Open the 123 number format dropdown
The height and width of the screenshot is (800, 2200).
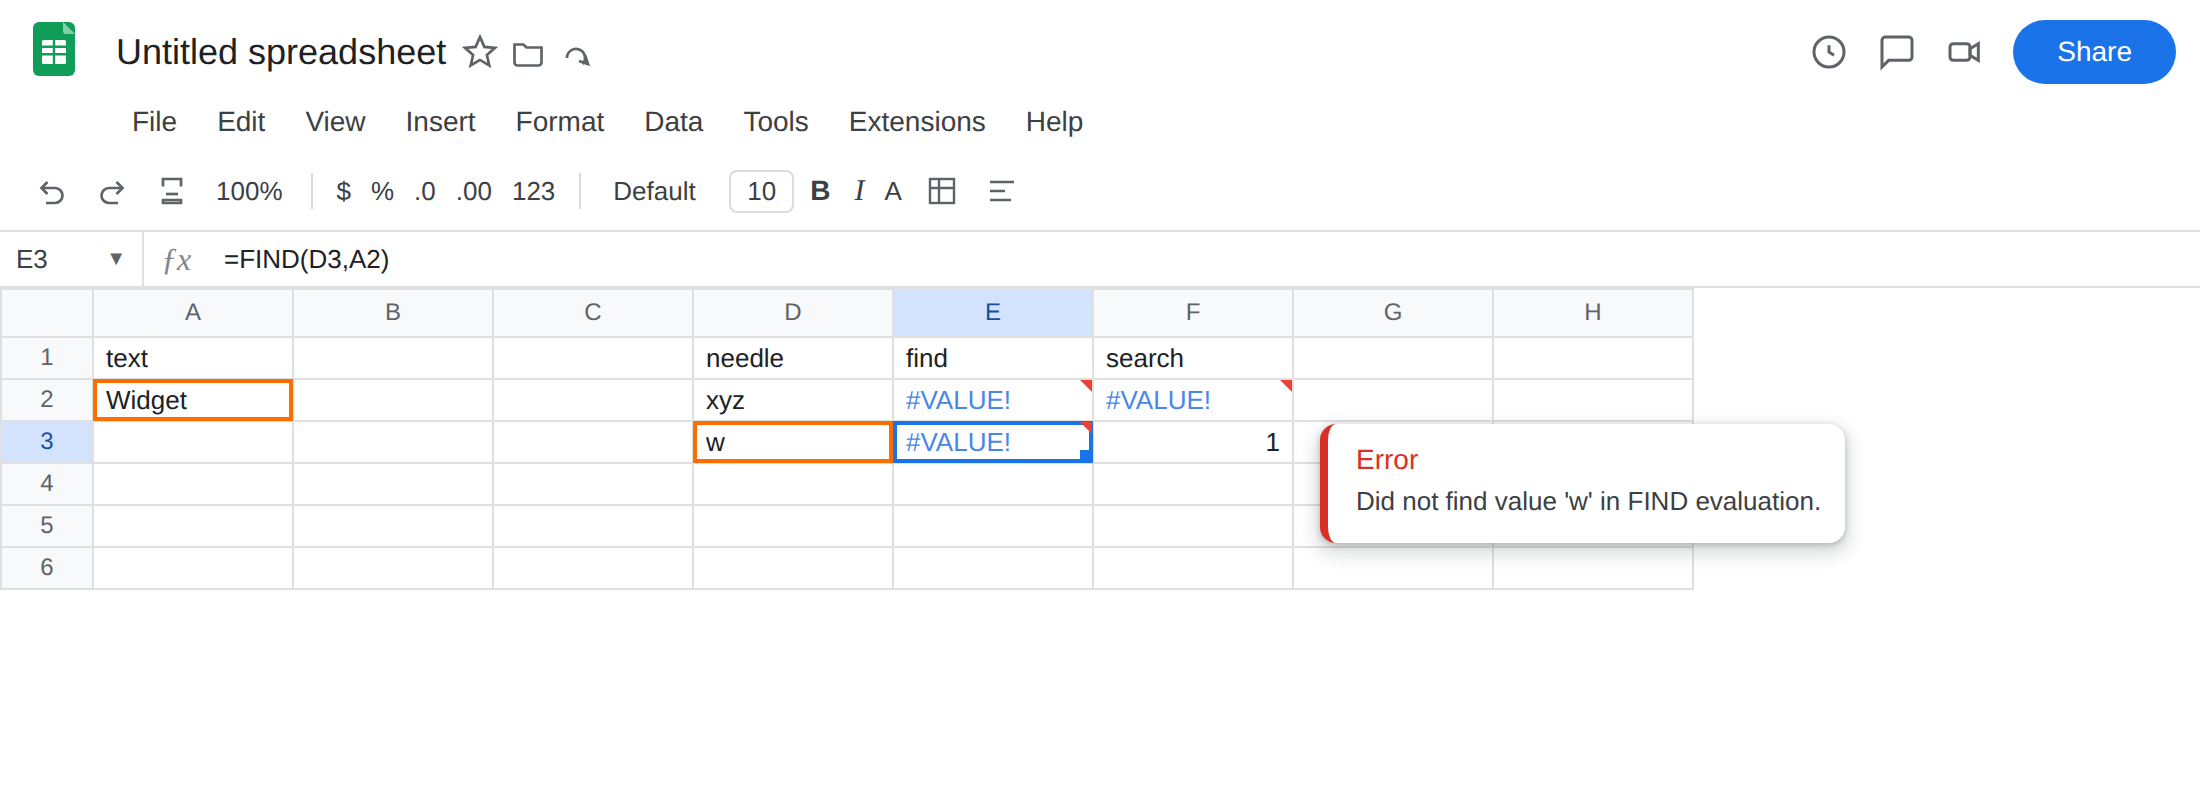pyautogui.click(x=533, y=191)
